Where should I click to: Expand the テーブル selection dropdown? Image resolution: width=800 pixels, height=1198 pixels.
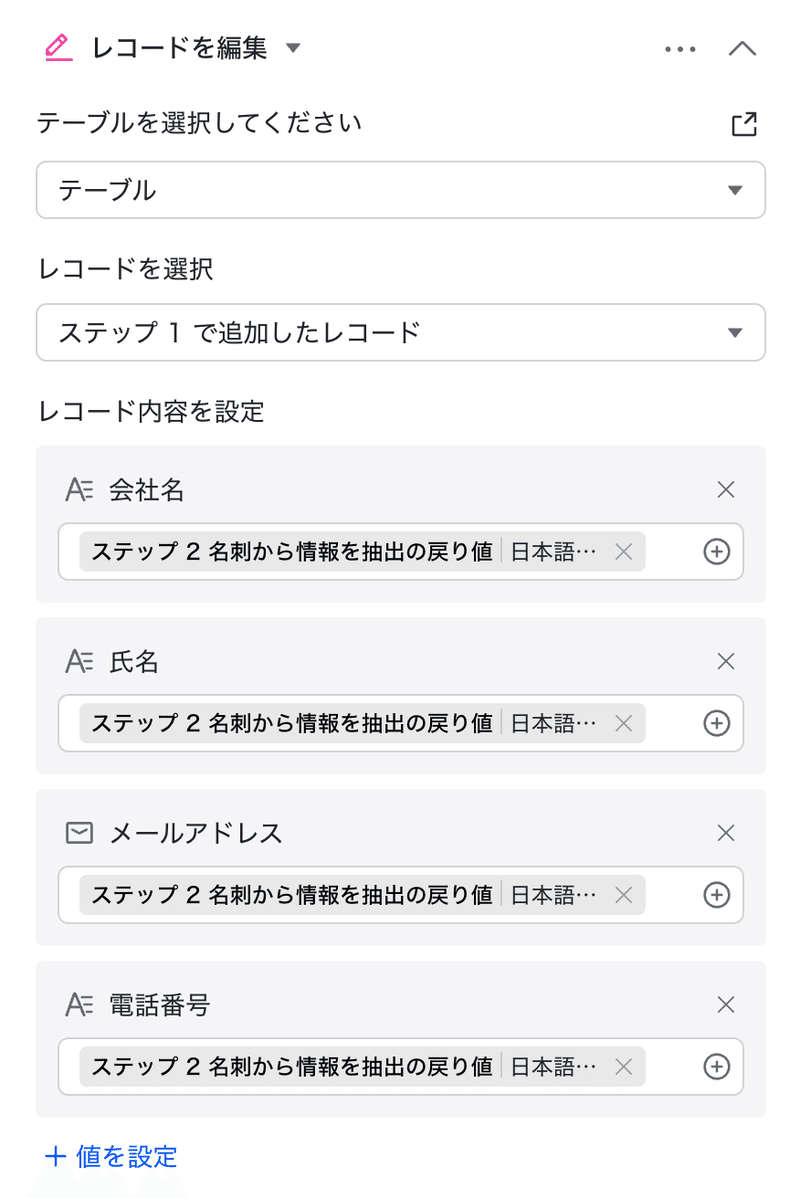(400, 190)
